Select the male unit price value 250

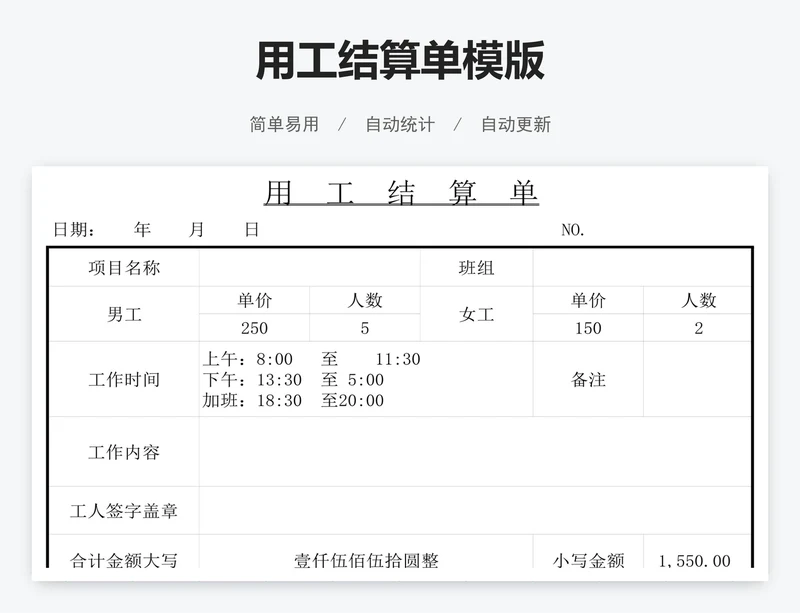255,328
